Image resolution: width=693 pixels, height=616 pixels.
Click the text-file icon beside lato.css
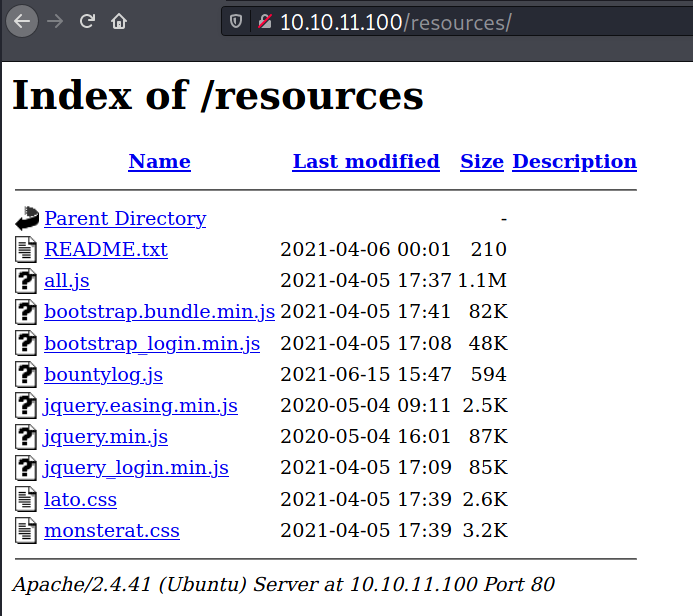26,499
